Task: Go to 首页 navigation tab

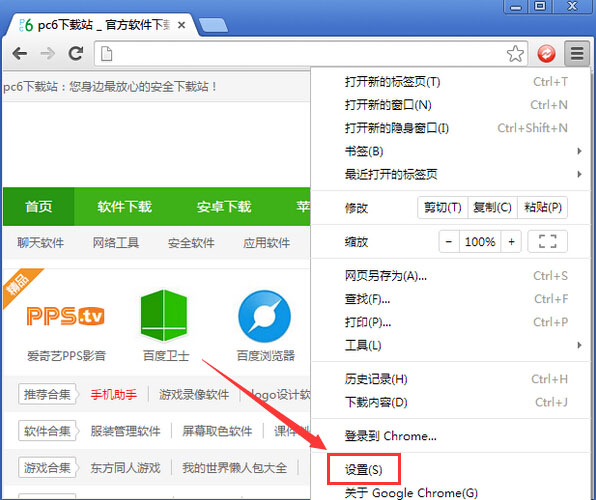Action: pos(38,206)
